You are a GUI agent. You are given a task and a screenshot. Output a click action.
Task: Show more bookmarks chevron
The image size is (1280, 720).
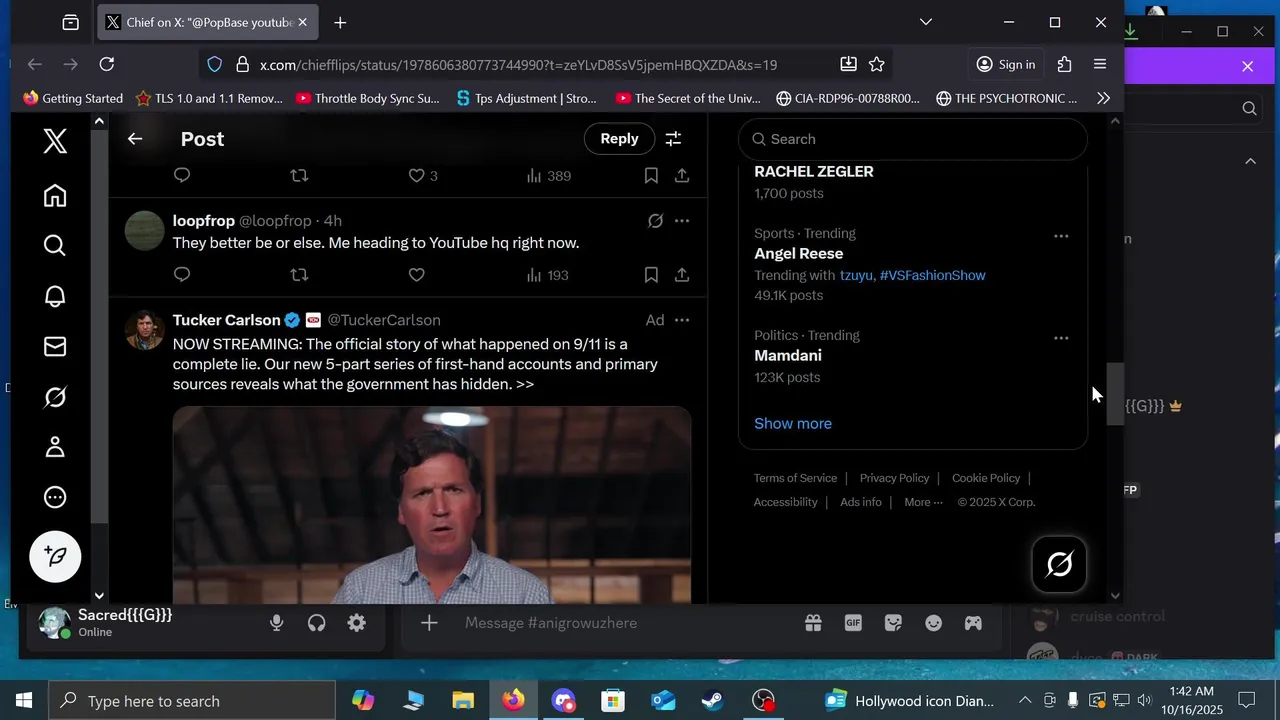coord(1103,98)
